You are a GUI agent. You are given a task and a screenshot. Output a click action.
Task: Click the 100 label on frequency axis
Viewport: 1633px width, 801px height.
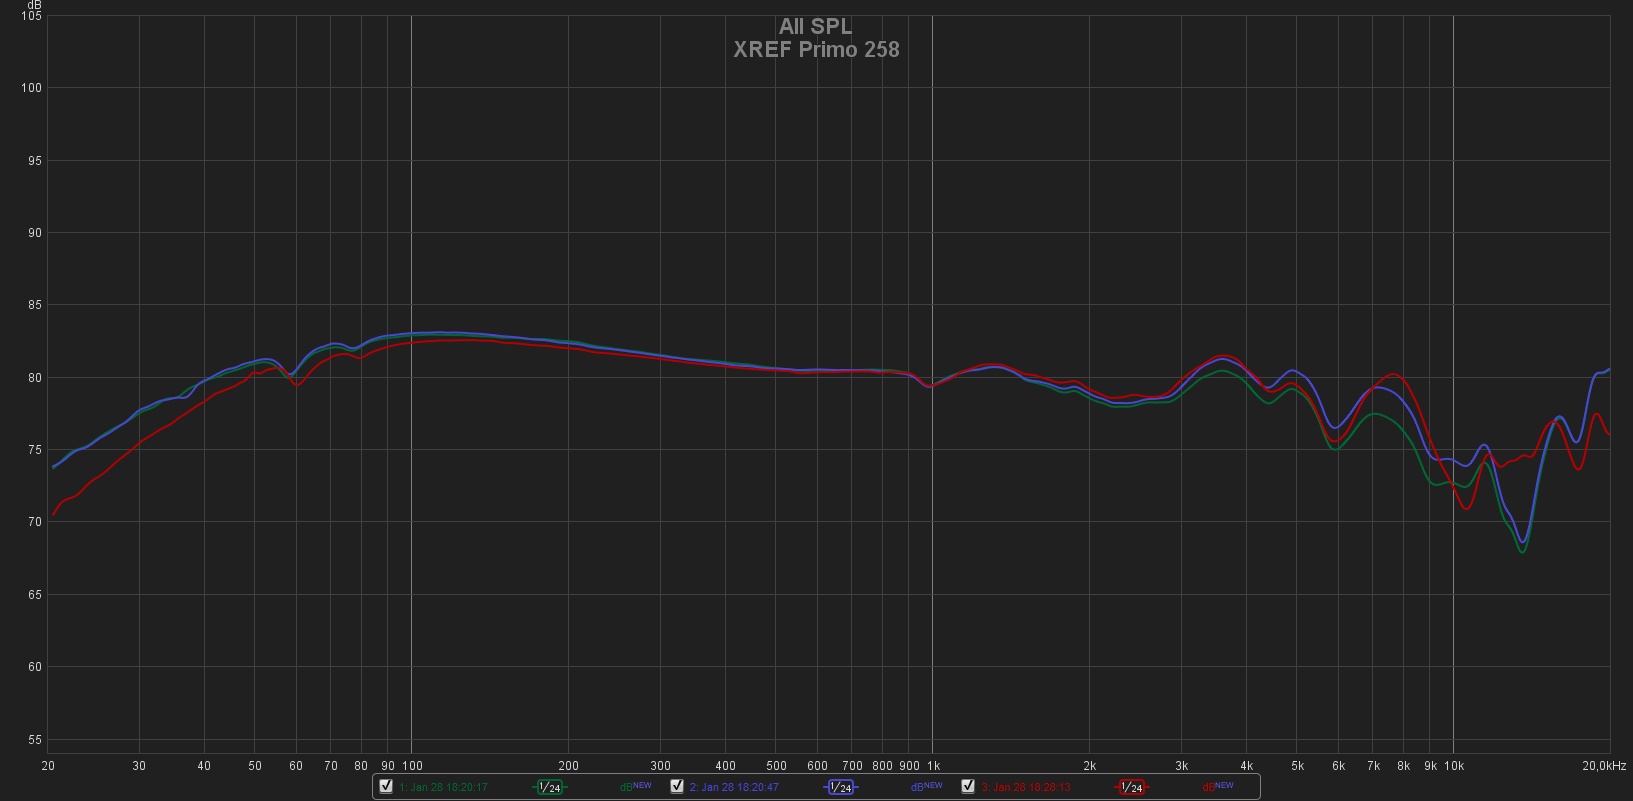pyautogui.click(x=411, y=766)
